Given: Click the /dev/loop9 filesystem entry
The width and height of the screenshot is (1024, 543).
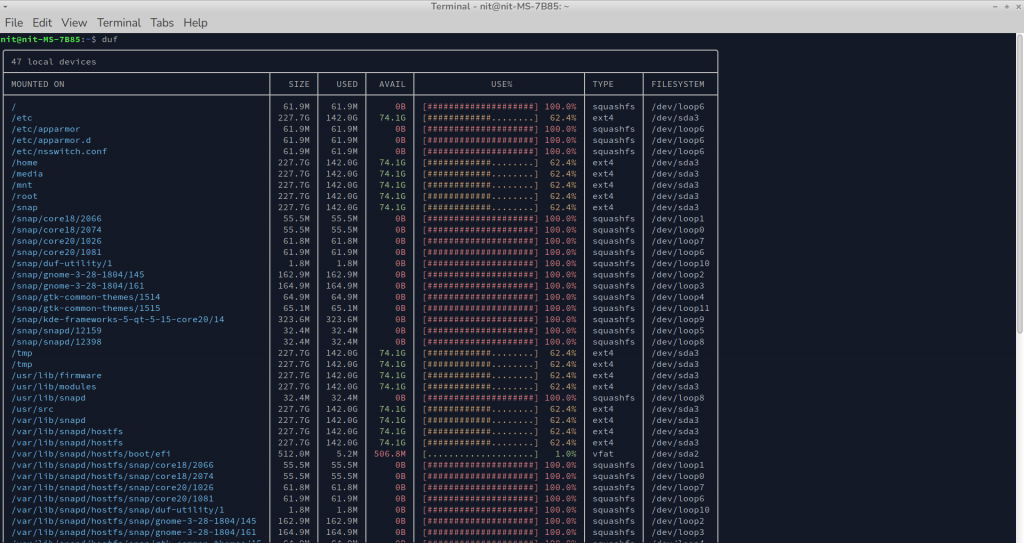Looking at the screenshot, I should [x=678, y=319].
